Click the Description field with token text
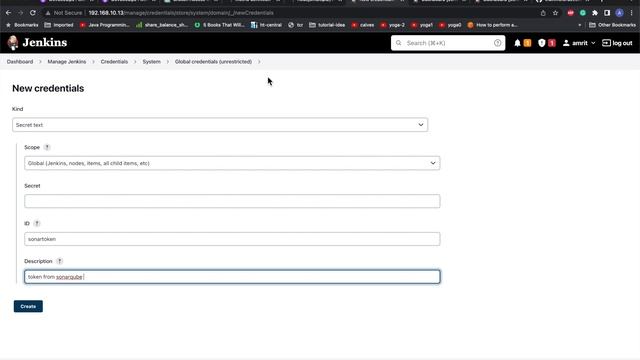 (x=232, y=277)
